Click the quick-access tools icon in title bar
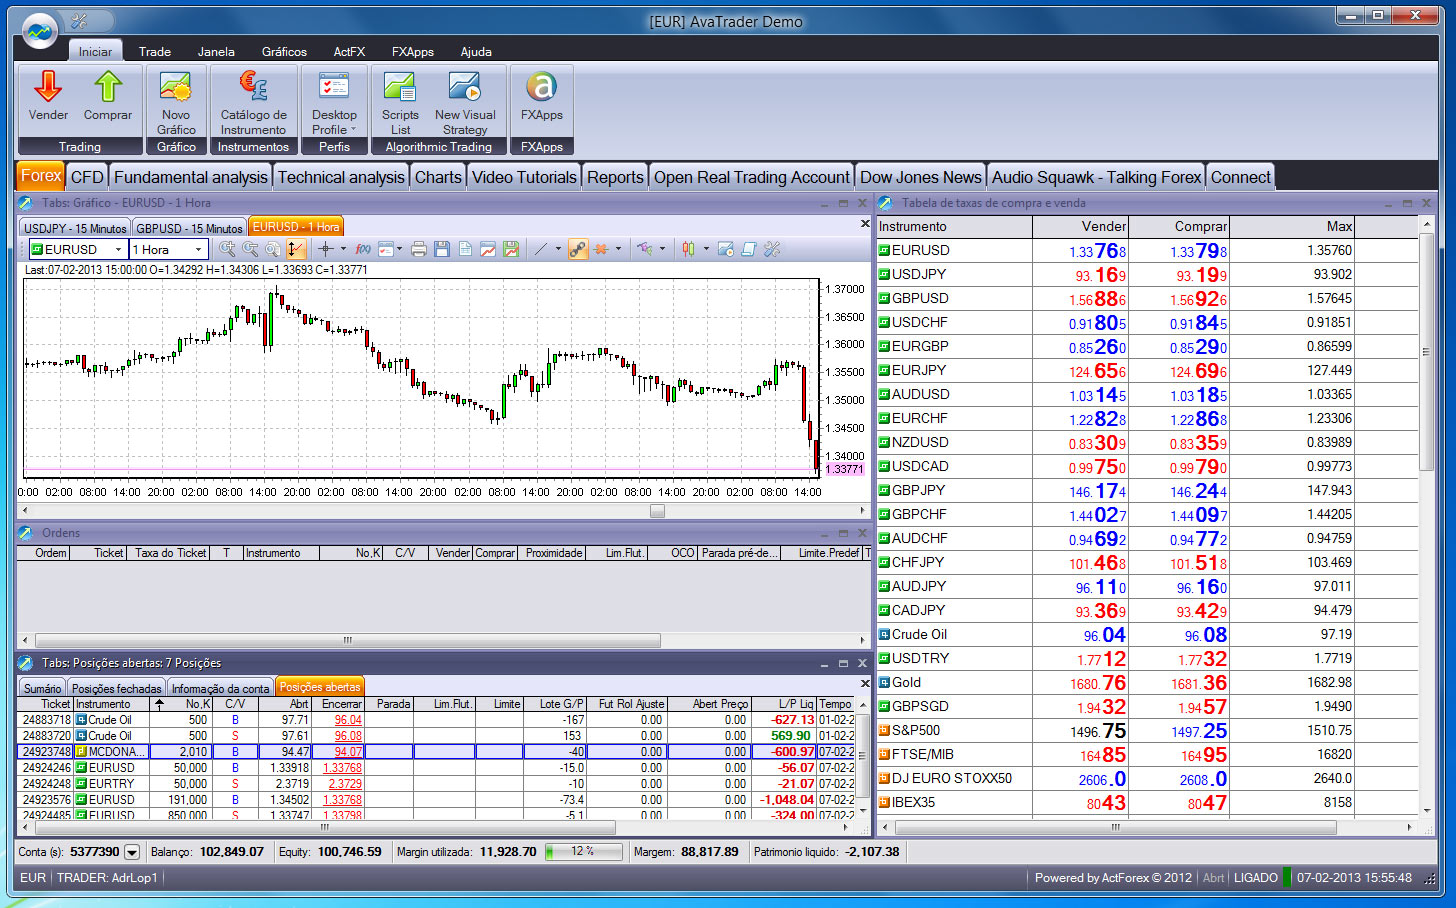This screenshot has width=1456, height=908. [81, 21]
